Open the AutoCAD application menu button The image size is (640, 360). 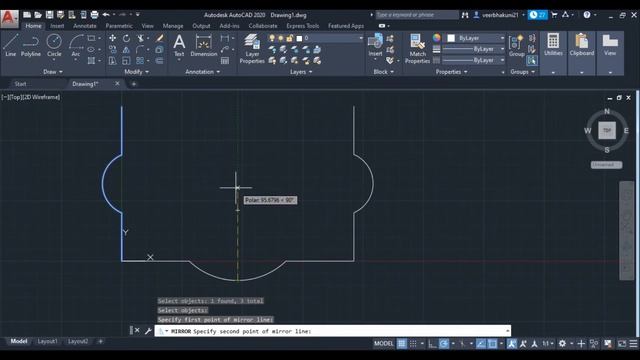[x=9, y=18]
